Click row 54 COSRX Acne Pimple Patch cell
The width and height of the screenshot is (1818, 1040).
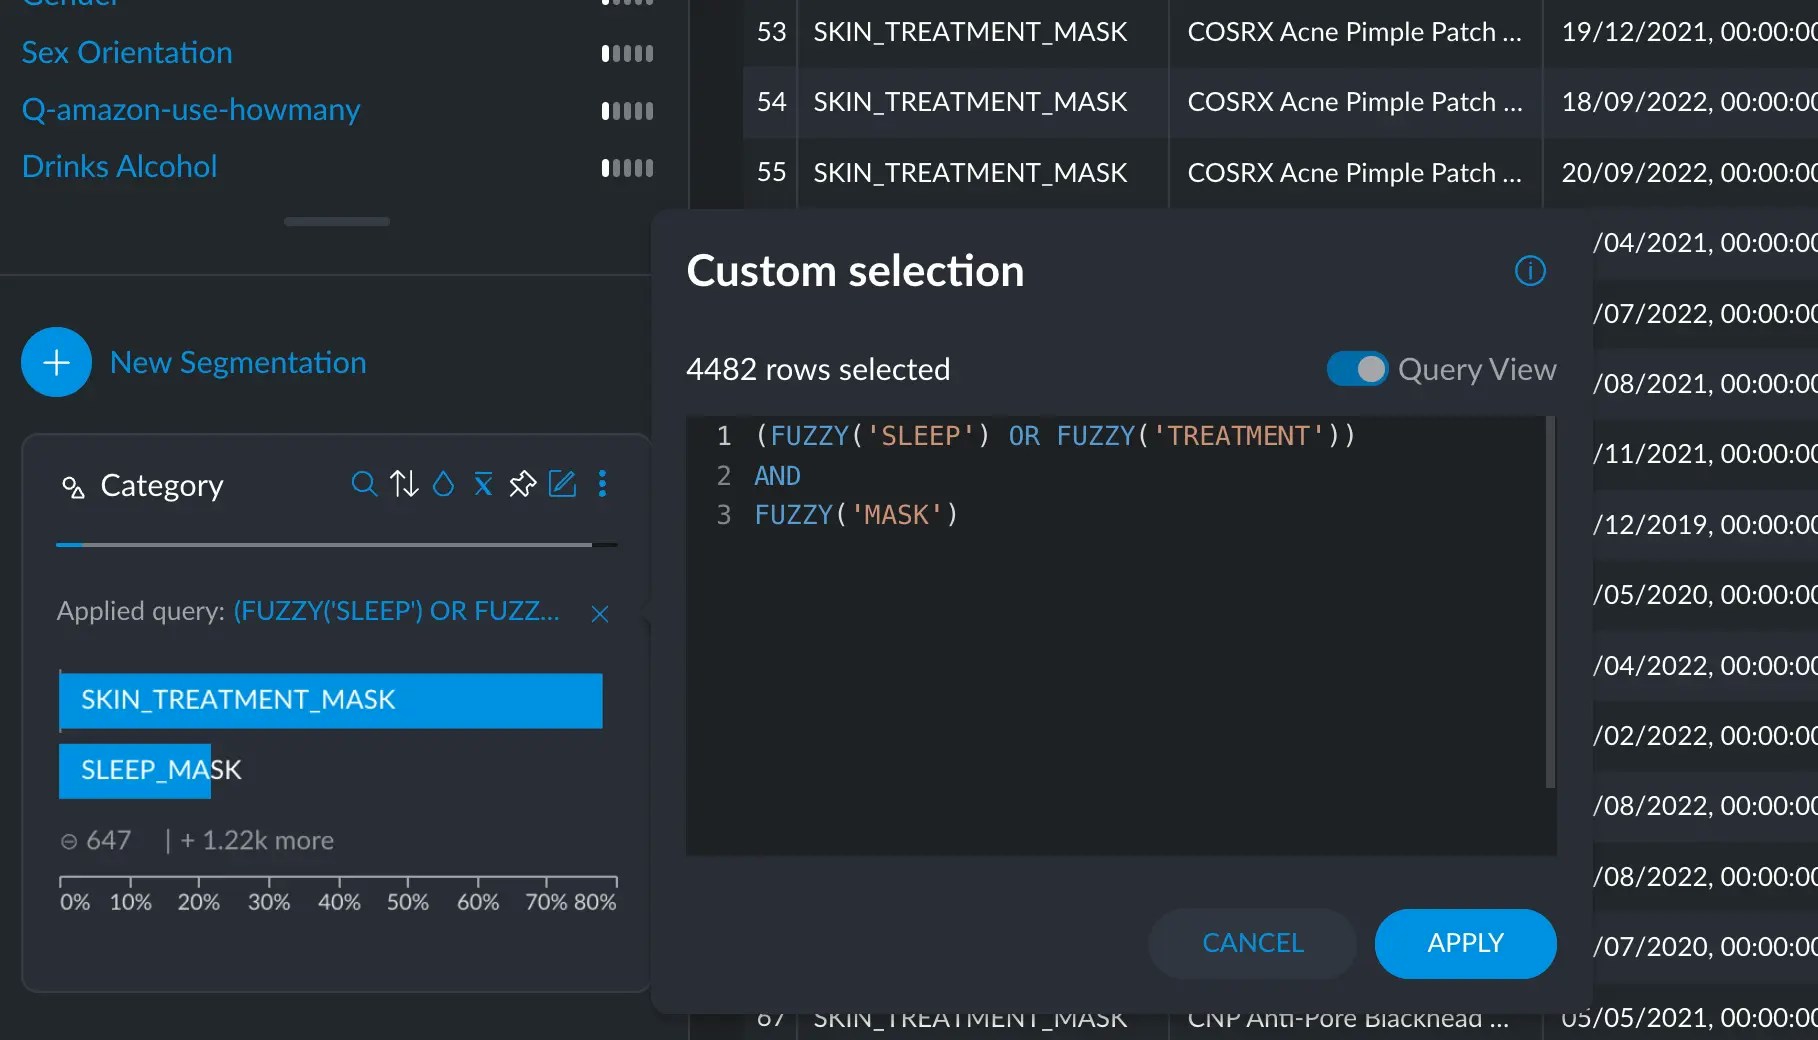click(1355, 102)
